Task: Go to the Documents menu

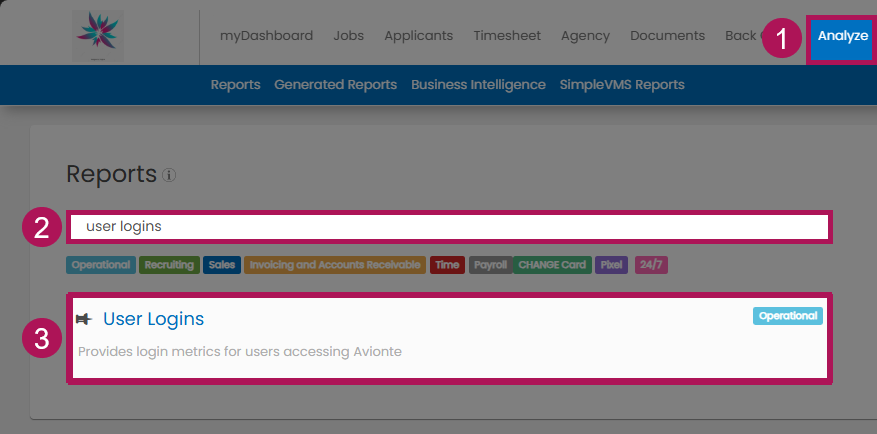Action: point(667,36)
